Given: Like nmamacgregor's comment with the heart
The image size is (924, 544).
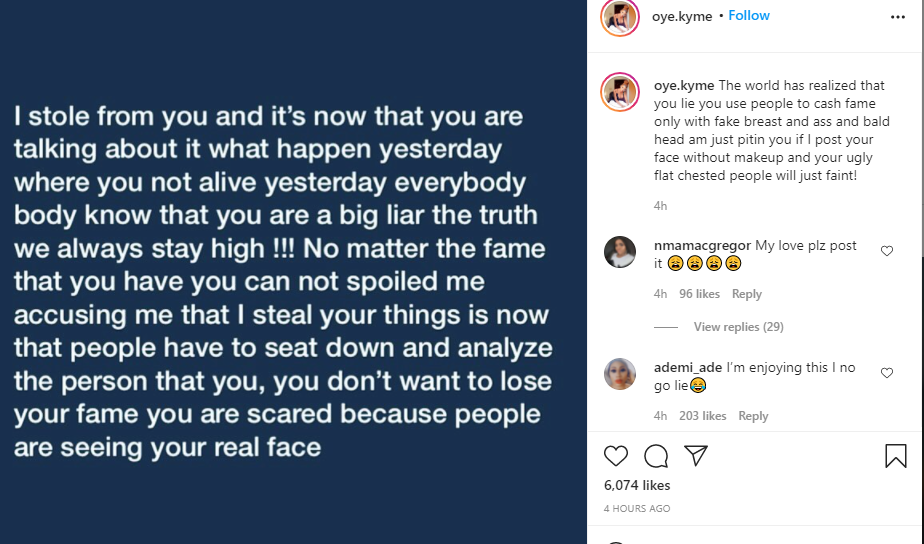Looking at the screenshot, I should pyautogui.click(x=887, y=251).
